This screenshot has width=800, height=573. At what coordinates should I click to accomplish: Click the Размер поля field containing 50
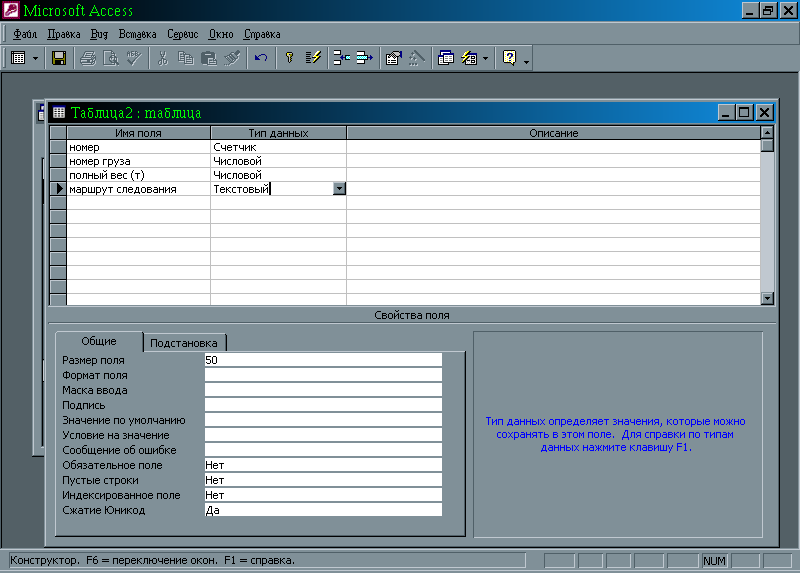click(x=322, y=360)
